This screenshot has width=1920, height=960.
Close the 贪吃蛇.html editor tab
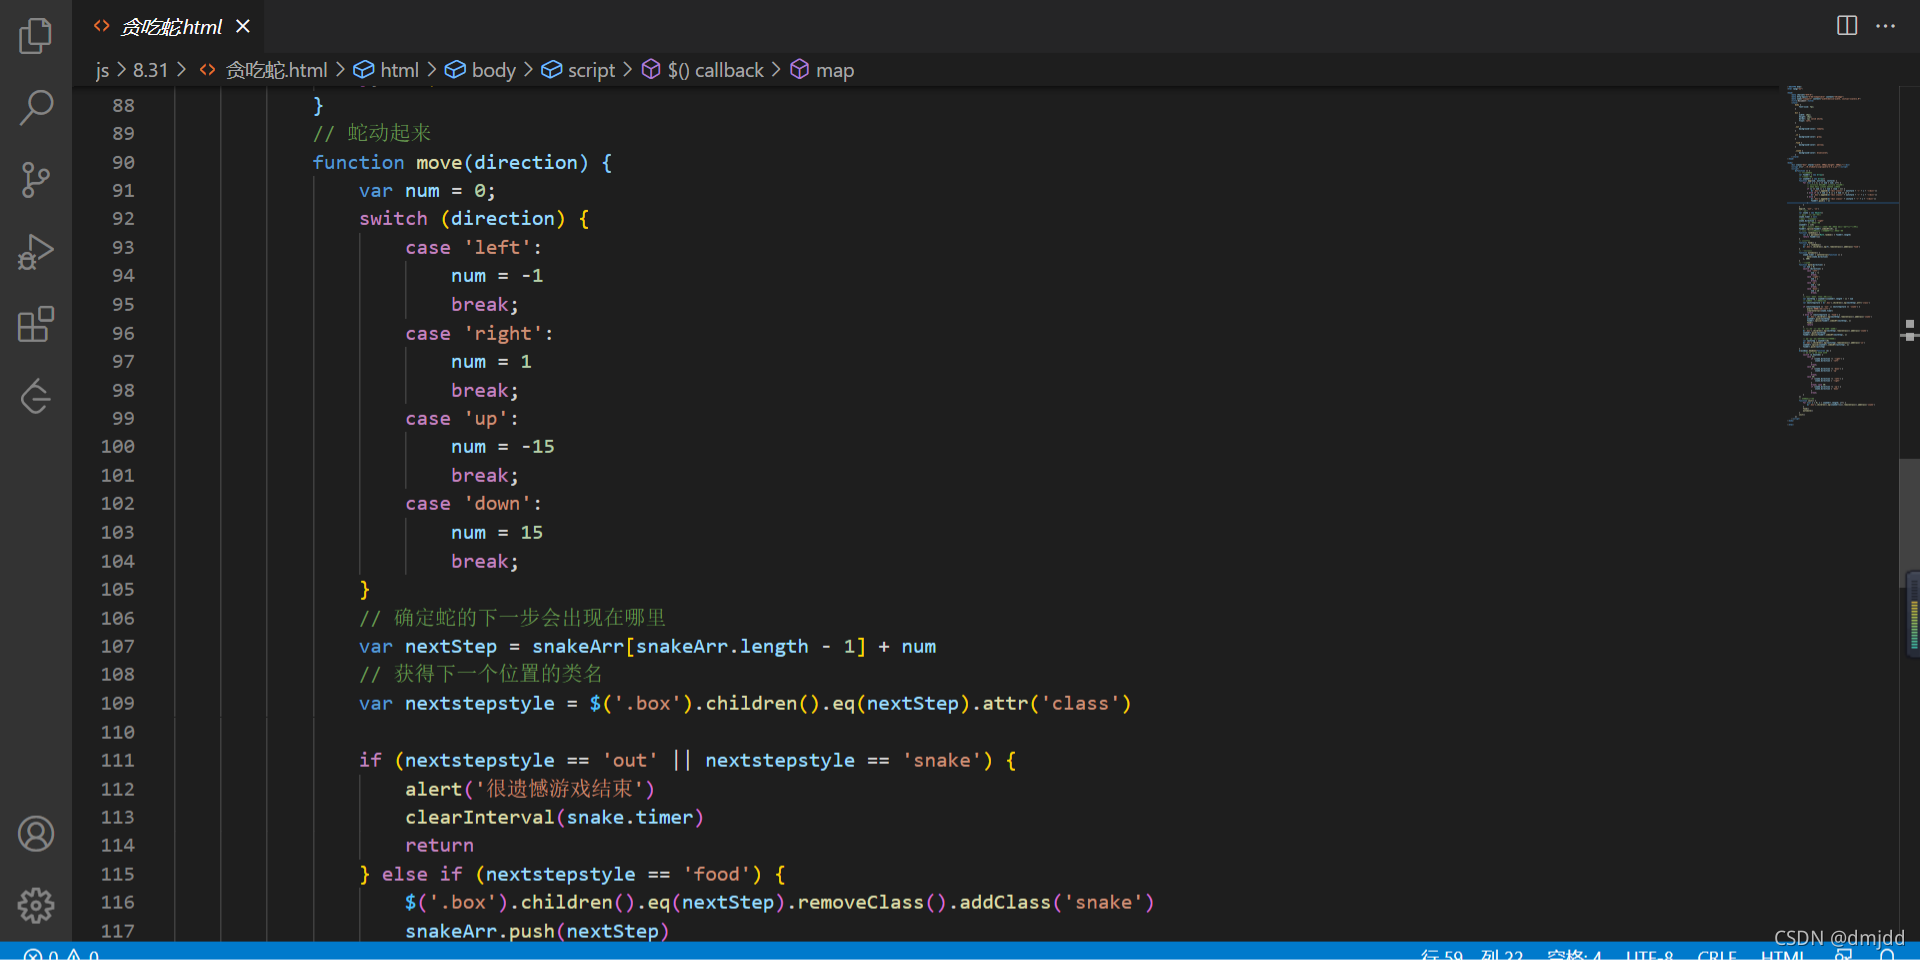[243, 26]
